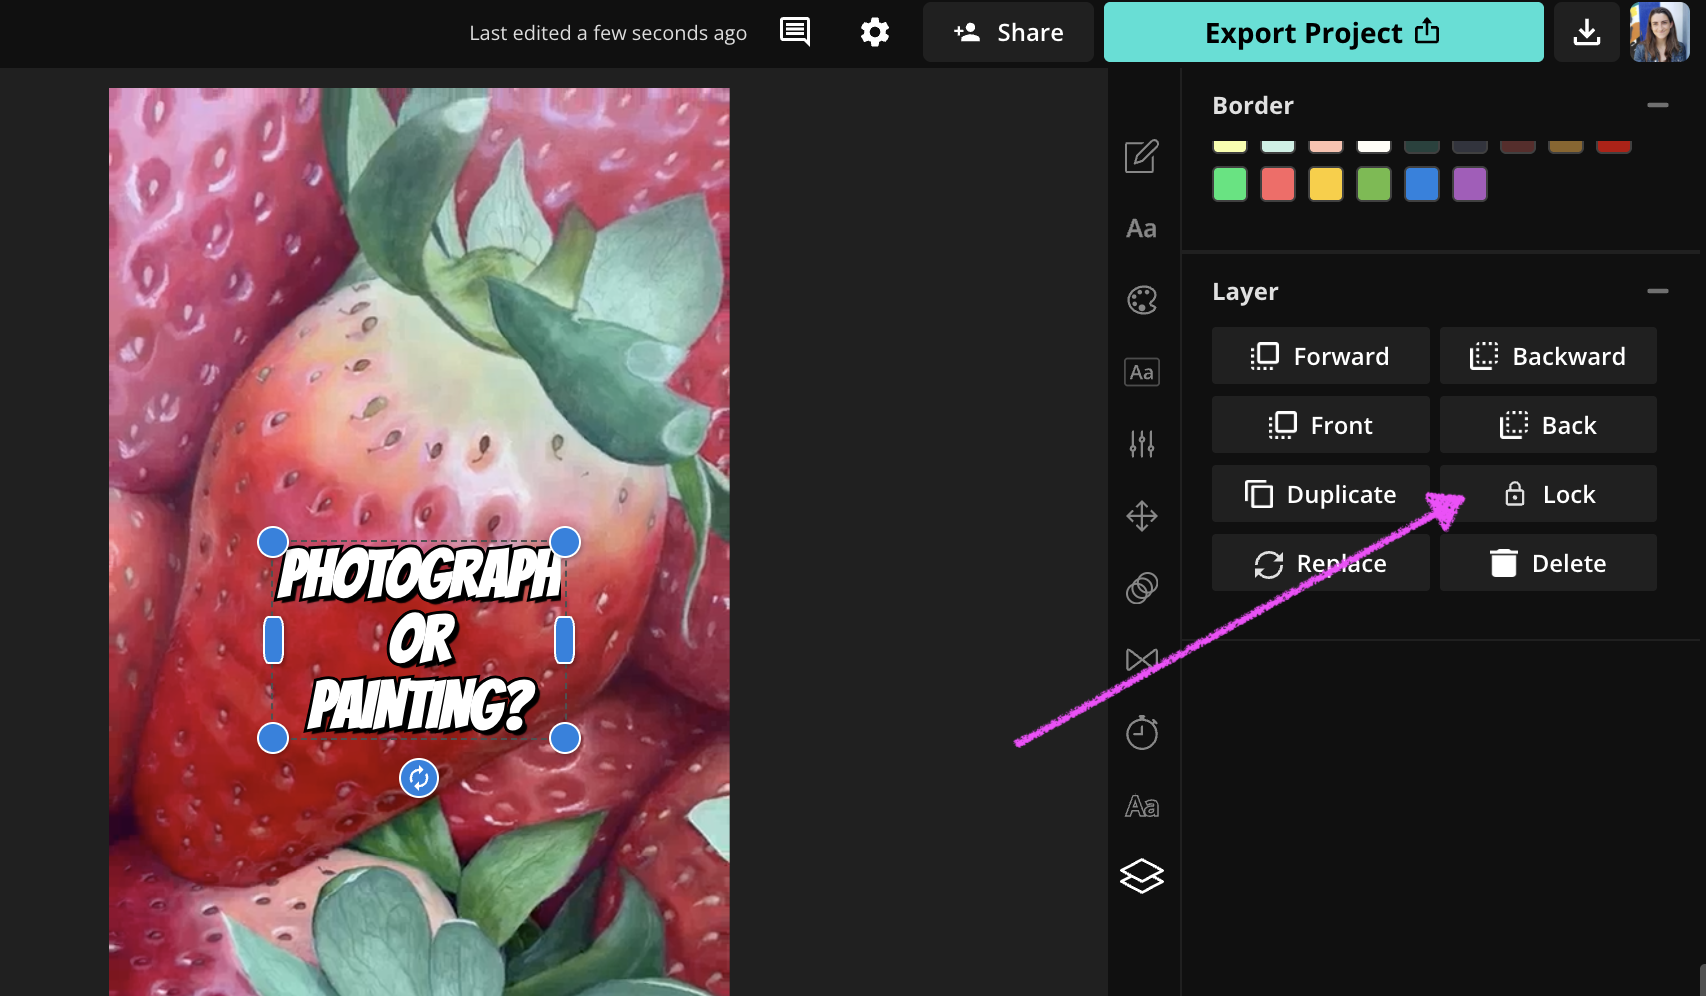
Task: Open the comments icon
Action: (x=795, y=32)
